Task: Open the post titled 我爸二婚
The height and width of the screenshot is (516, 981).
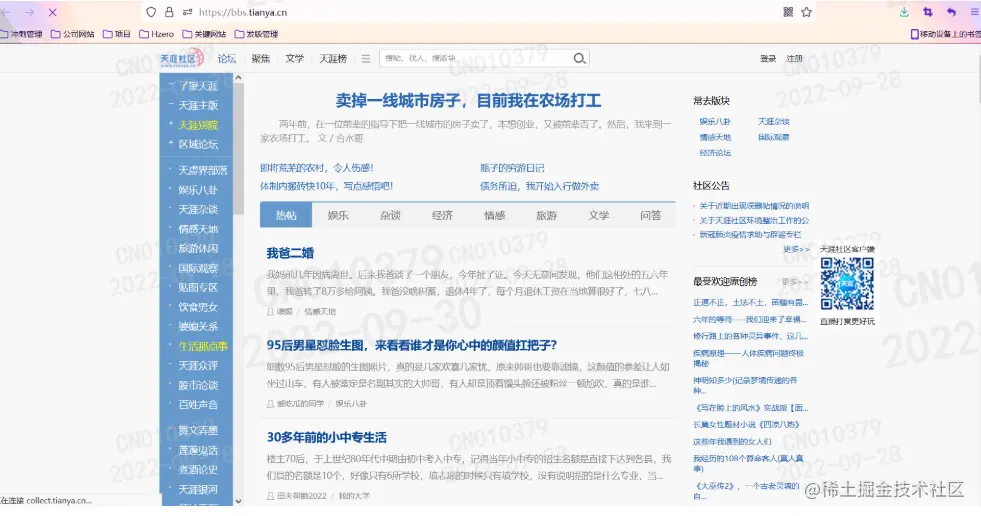Action: click(290, 253)
